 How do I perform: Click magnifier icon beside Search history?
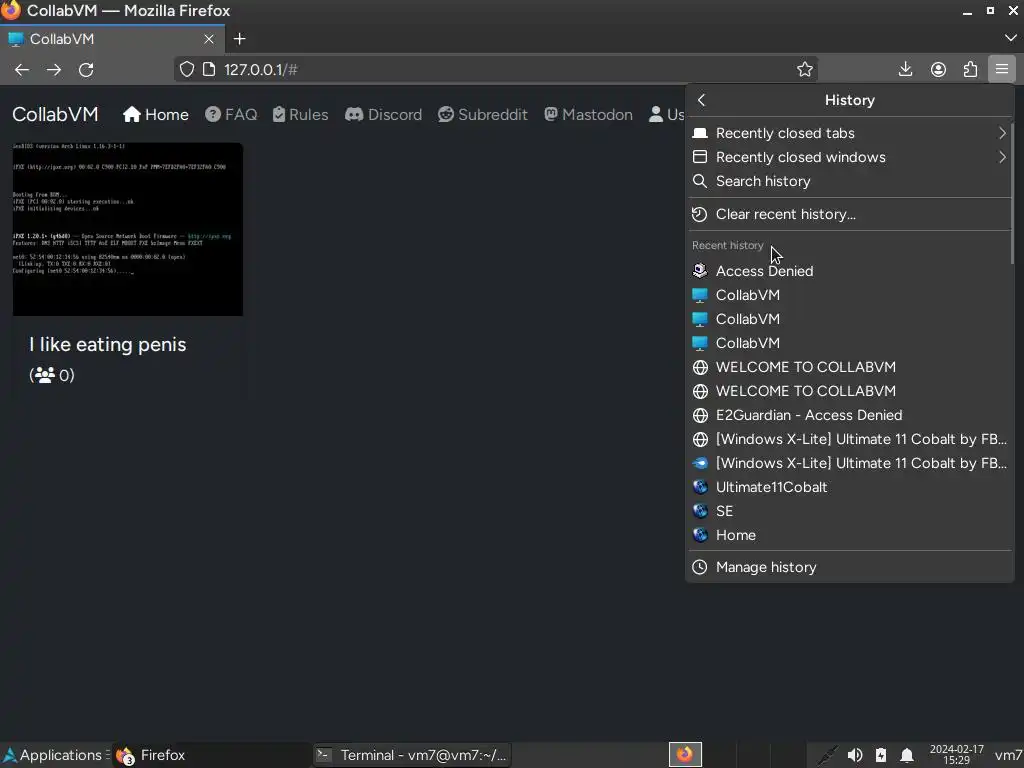pyautogui.click(x=699, y=181)
